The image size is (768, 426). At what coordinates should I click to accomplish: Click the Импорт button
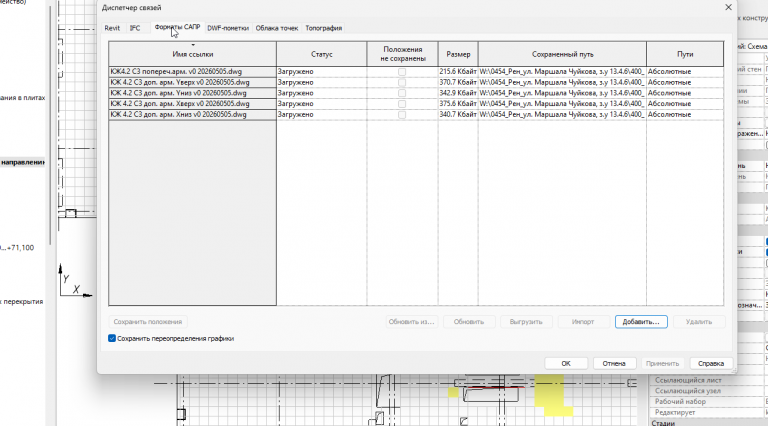(583, 322)
